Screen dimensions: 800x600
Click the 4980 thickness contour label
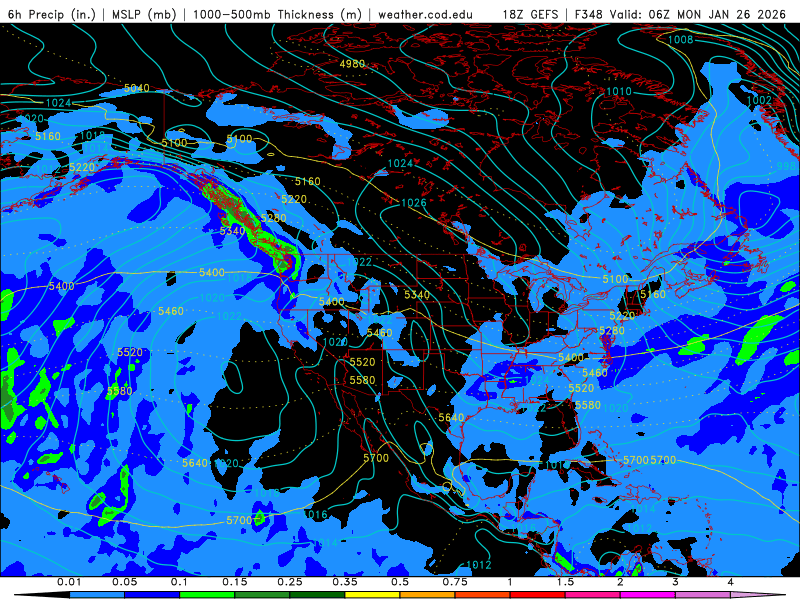[x=352, y=64]
